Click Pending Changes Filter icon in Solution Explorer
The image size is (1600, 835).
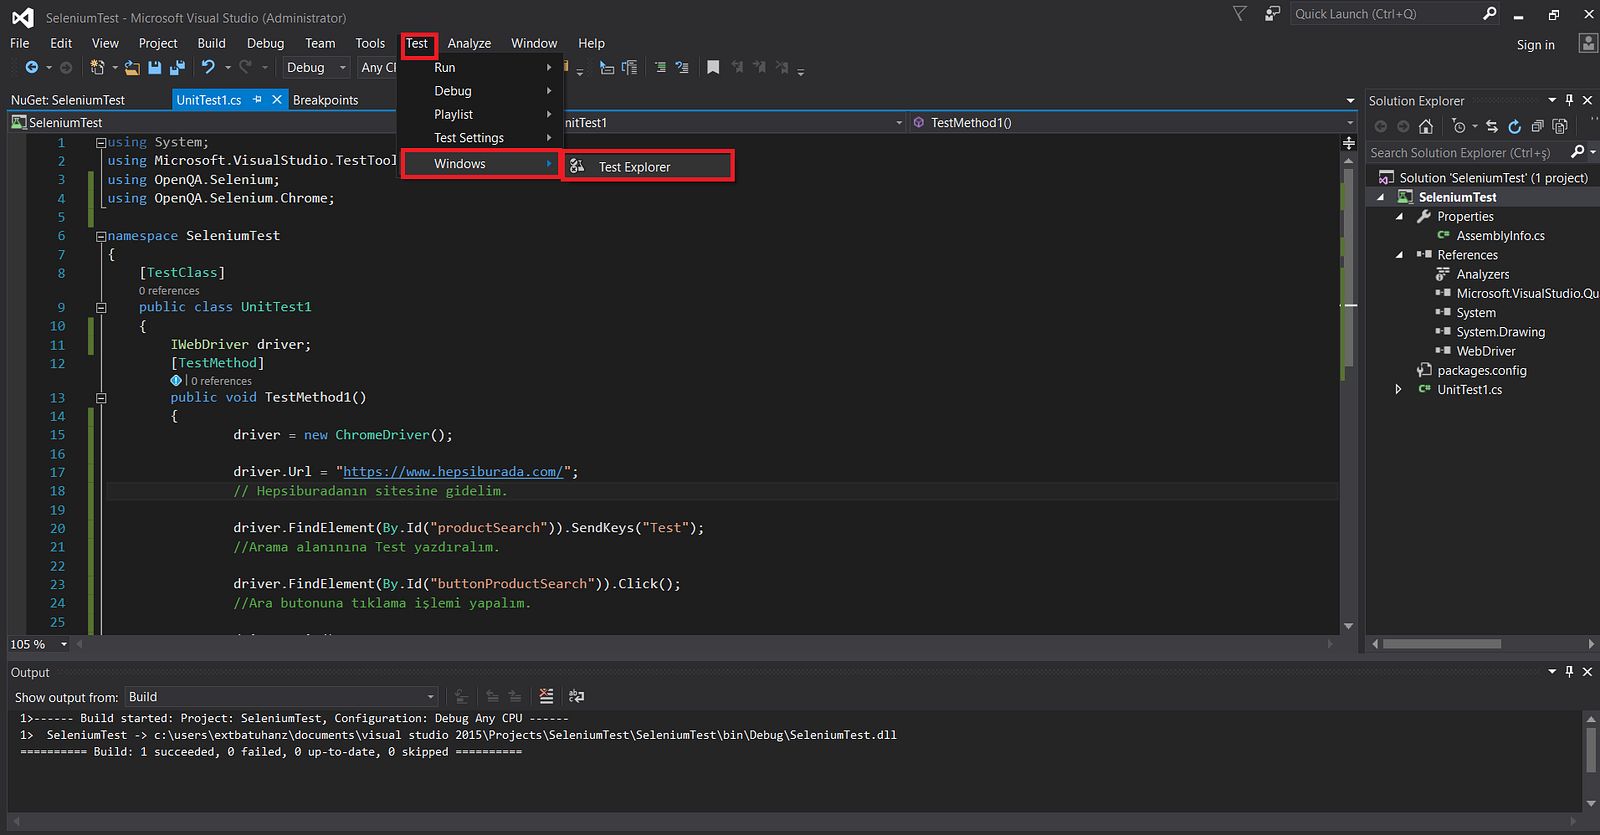point(1459,126)
